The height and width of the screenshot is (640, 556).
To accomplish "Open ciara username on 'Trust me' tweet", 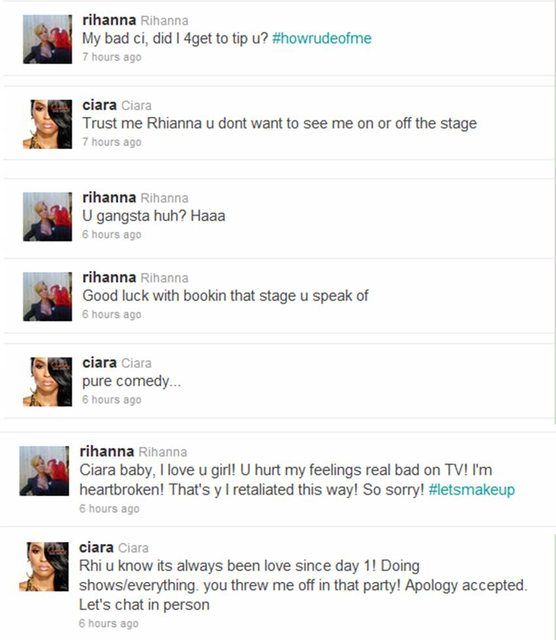I will tap(100, 105).
